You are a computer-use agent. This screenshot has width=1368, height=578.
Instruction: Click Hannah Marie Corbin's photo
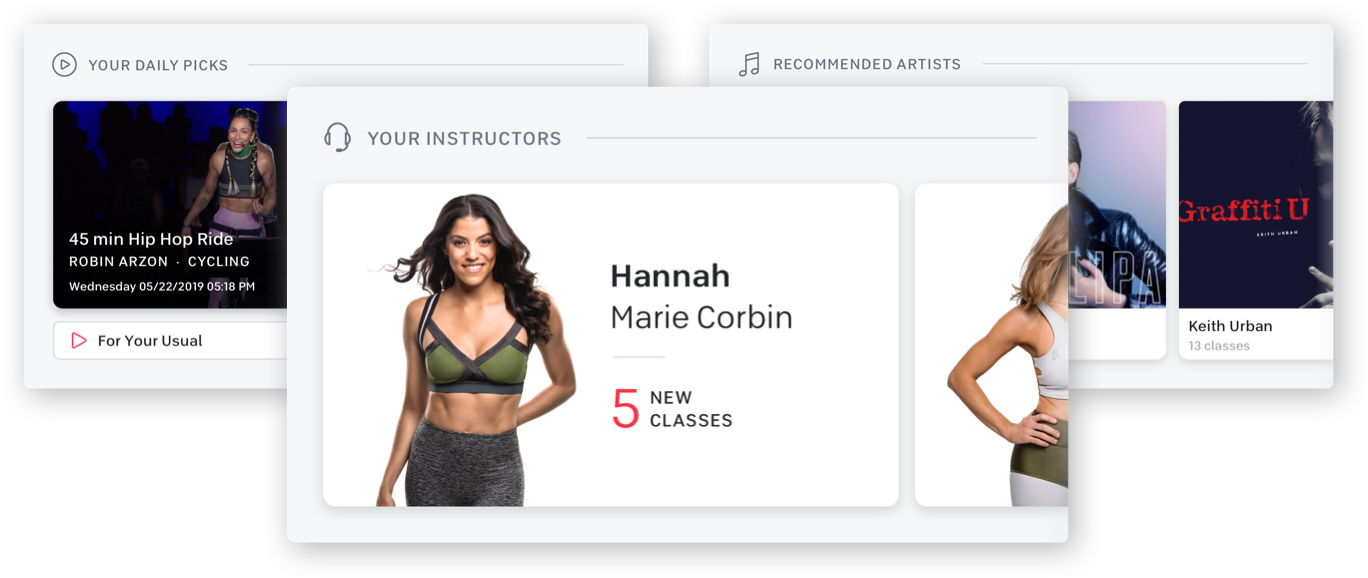468,350
